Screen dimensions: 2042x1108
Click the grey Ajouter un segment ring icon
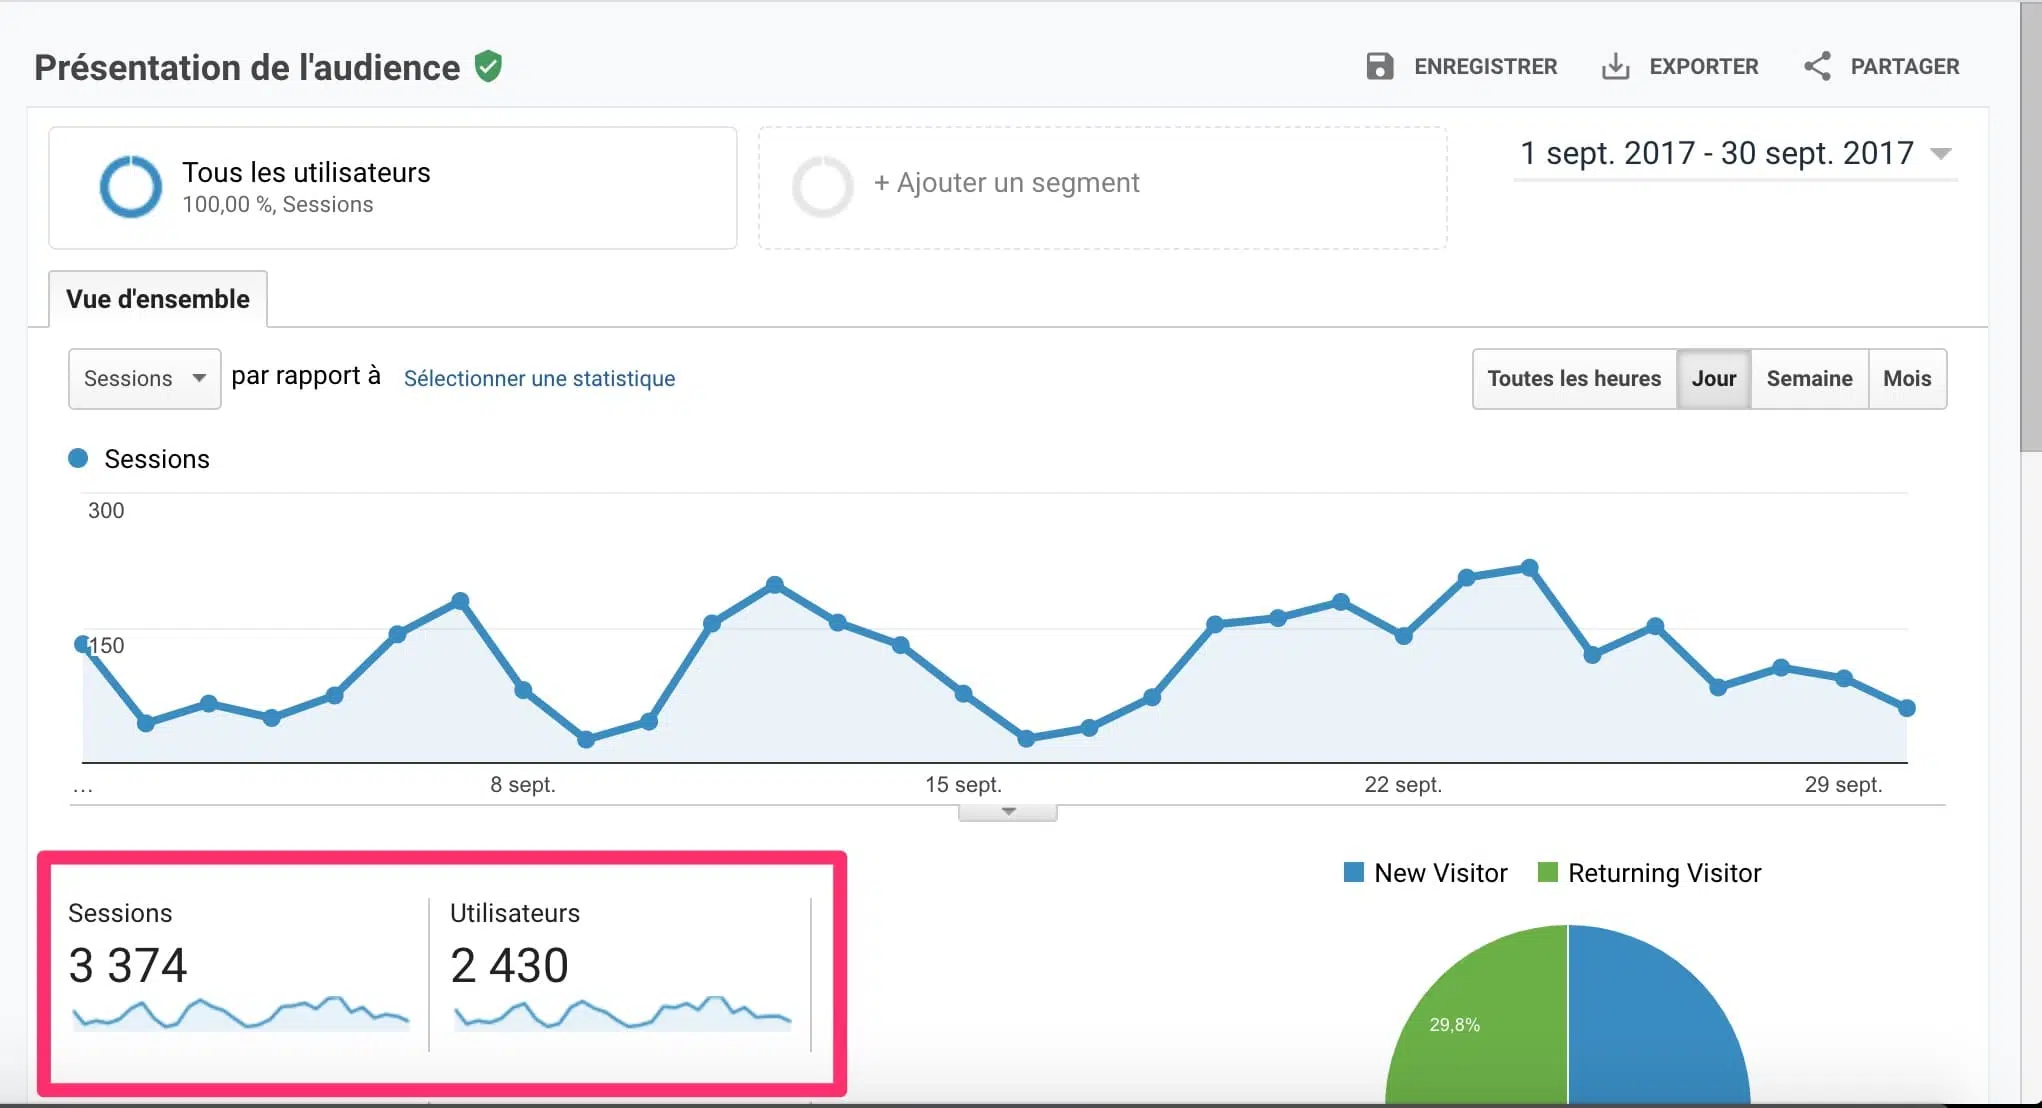[x=822, y=186]
